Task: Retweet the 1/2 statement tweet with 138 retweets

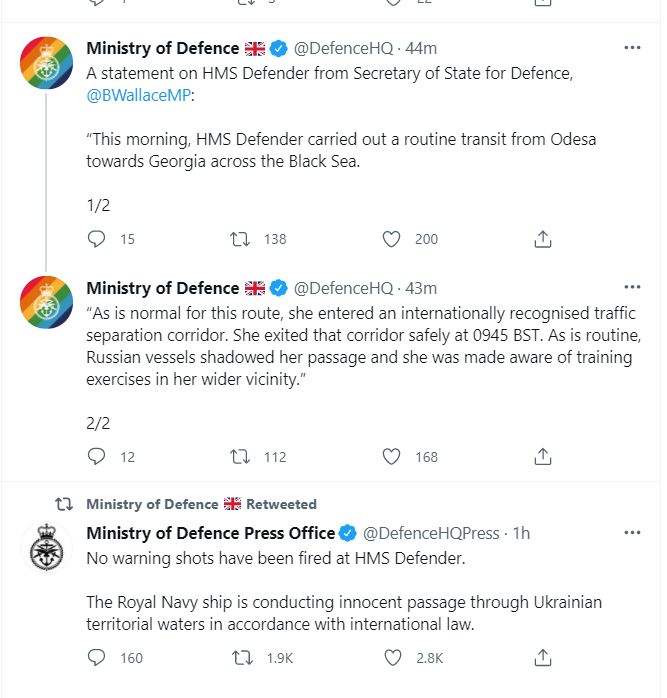Action: 240,239
